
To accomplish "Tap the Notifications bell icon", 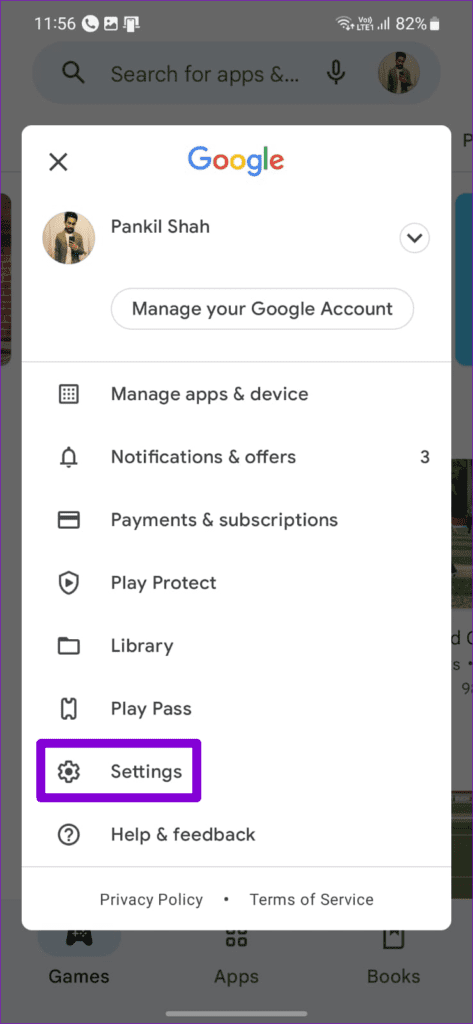I will tap(69, 457).
